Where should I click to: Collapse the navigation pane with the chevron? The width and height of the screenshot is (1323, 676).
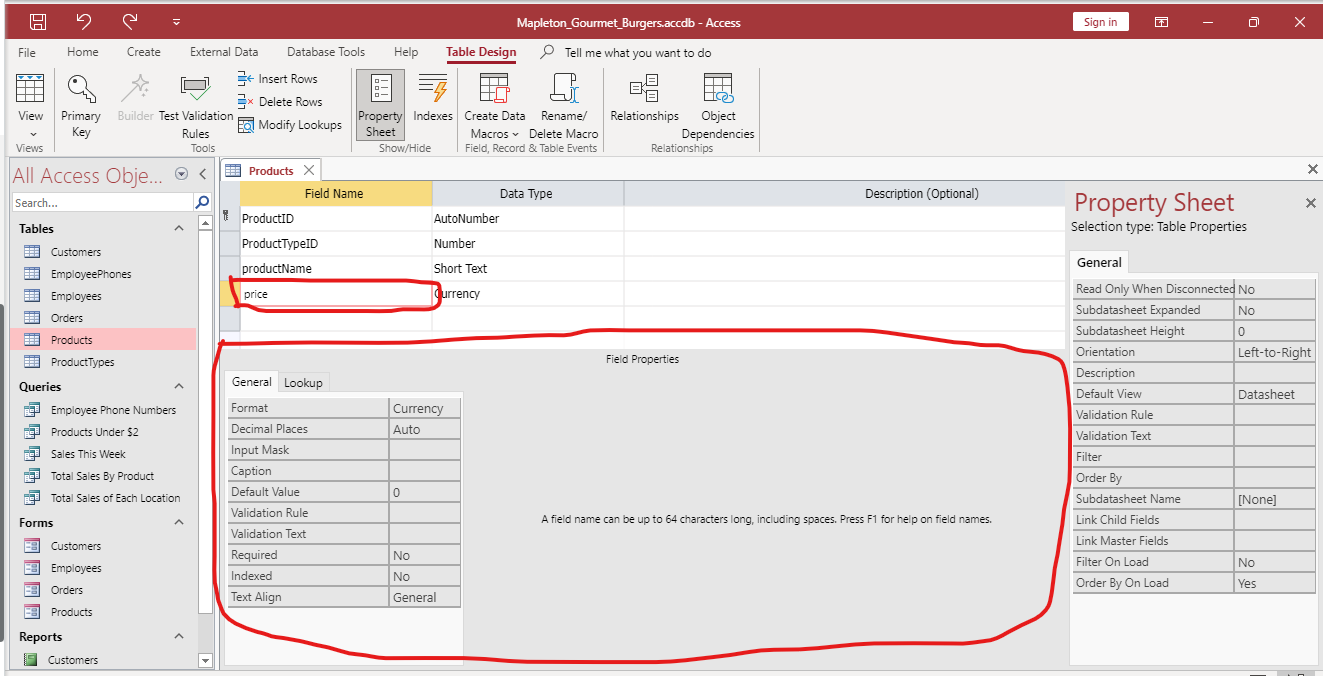[x=202, y=173]
